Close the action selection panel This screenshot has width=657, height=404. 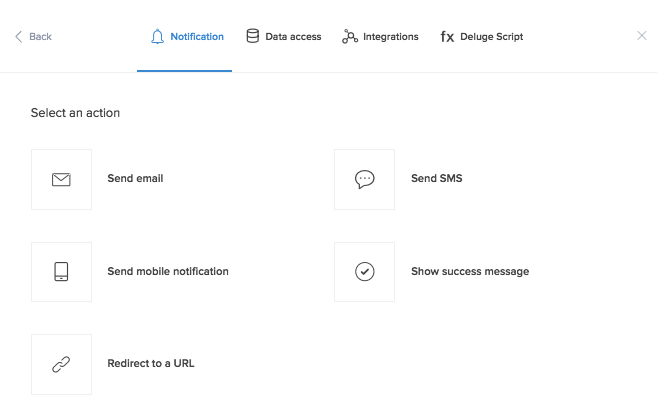click(x=641, y=36)
